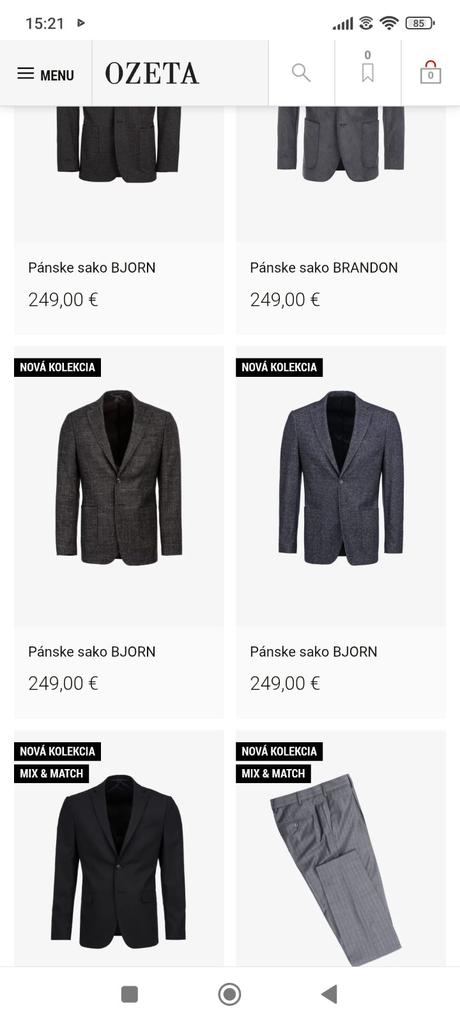Image resolution: width=460 pixels, height=1022 pixels.
Task: Tap MIX & MATCH badge on trousers
Action: point(273,774)
